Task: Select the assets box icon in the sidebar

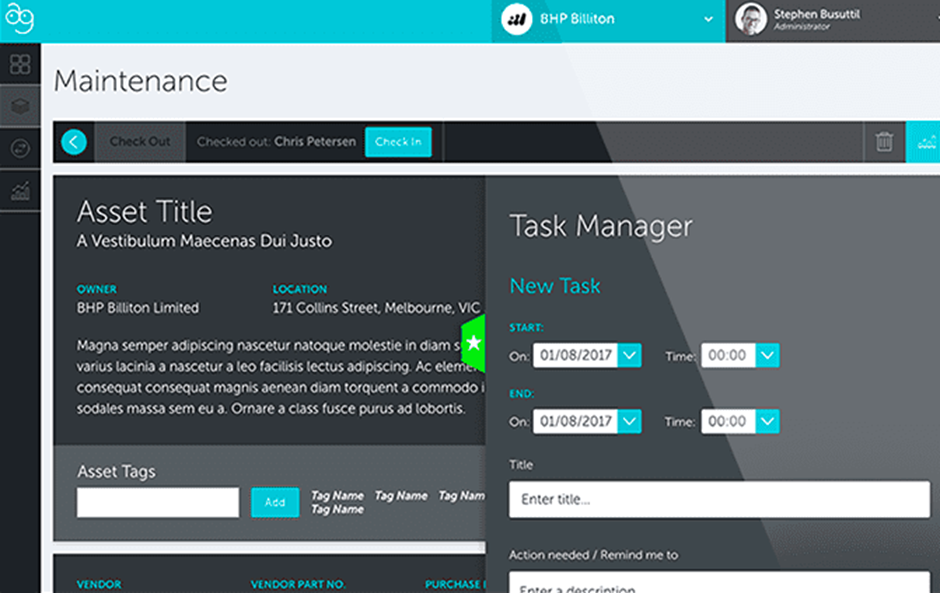Action: point(20,106)
